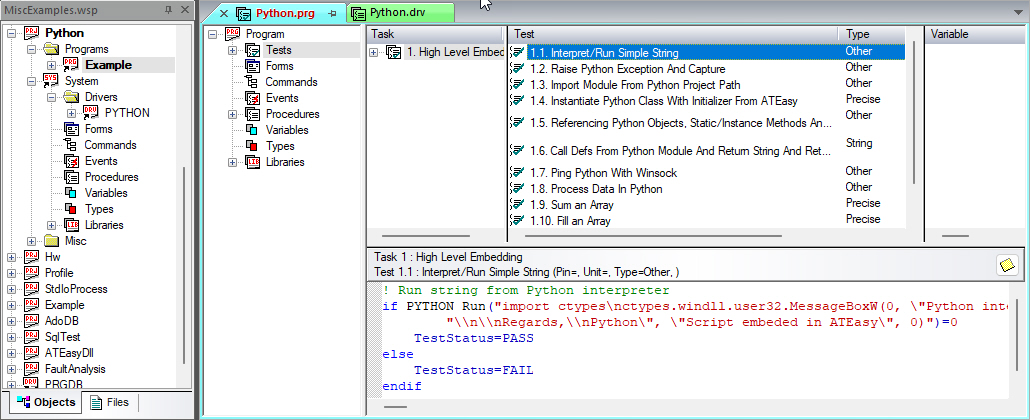Expand the PYTHON driver node
This screenshot has width=1030, height=420.
[72, 113]
